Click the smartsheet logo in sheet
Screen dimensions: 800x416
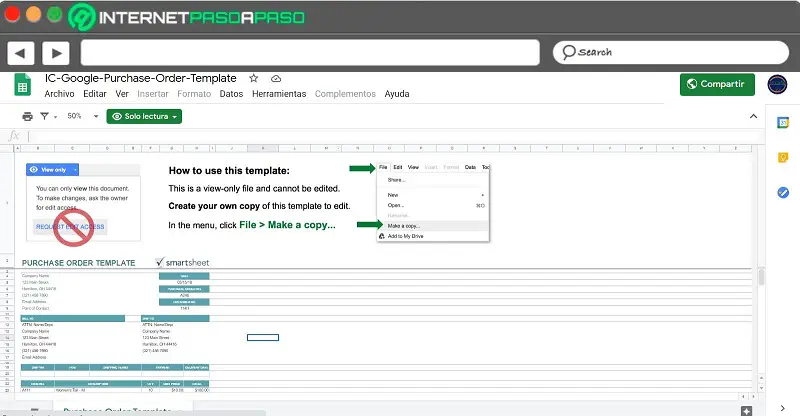tap(183, 262)
